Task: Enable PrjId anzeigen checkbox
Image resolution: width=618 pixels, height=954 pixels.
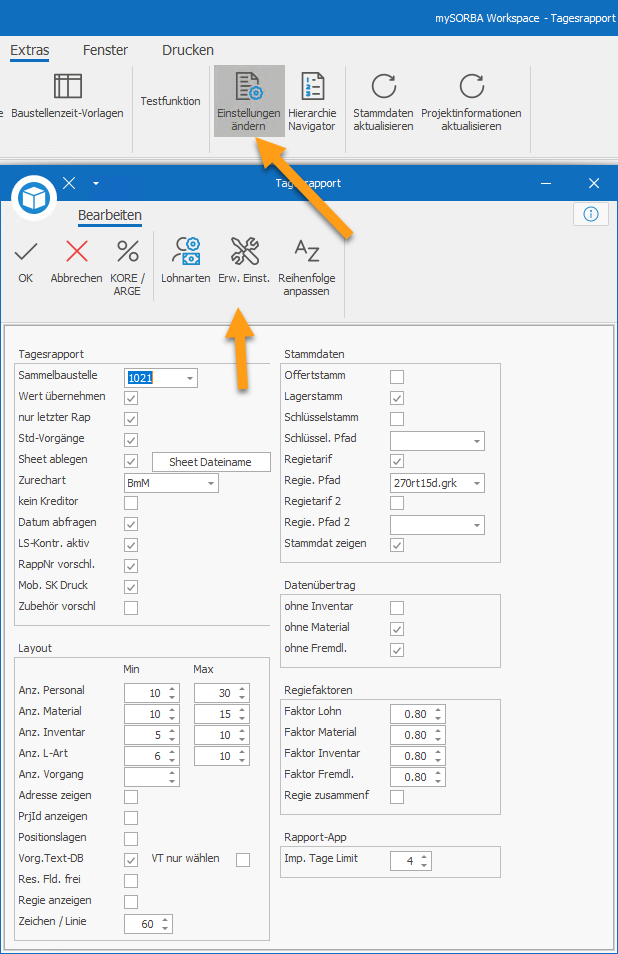Action: tap(131, 818)
